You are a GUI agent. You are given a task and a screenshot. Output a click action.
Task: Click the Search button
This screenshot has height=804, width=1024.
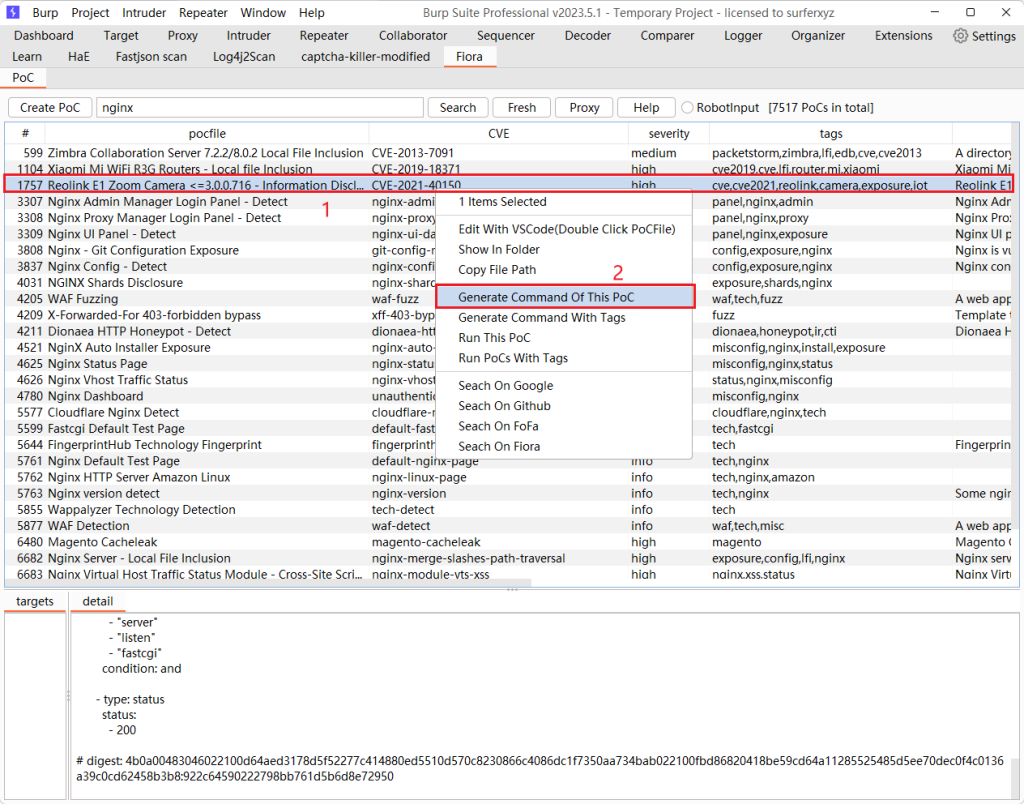(458, 108)
